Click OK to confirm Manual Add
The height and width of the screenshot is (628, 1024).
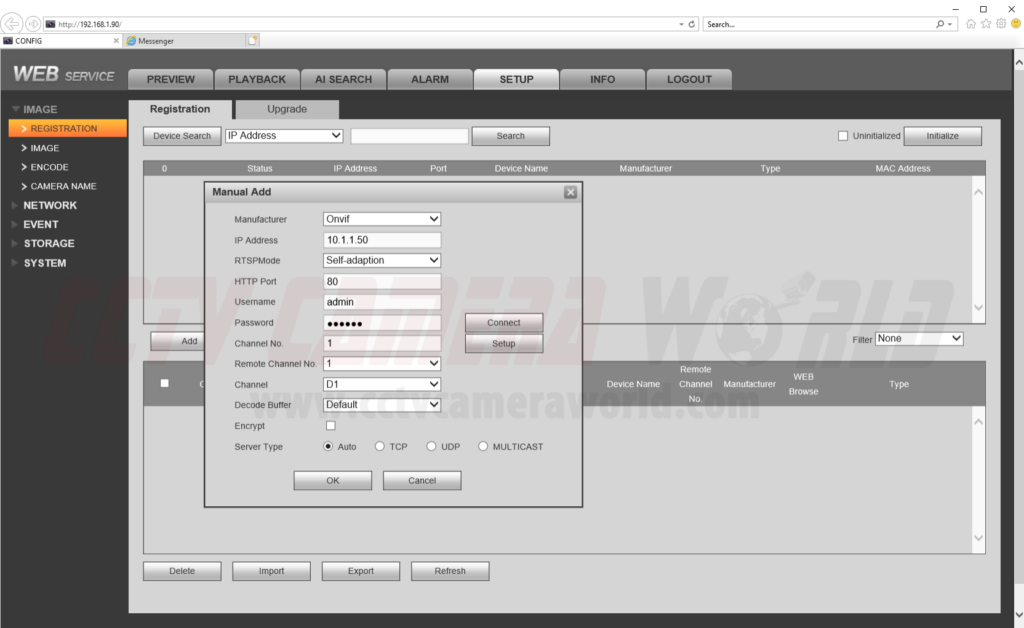(333, 481)
